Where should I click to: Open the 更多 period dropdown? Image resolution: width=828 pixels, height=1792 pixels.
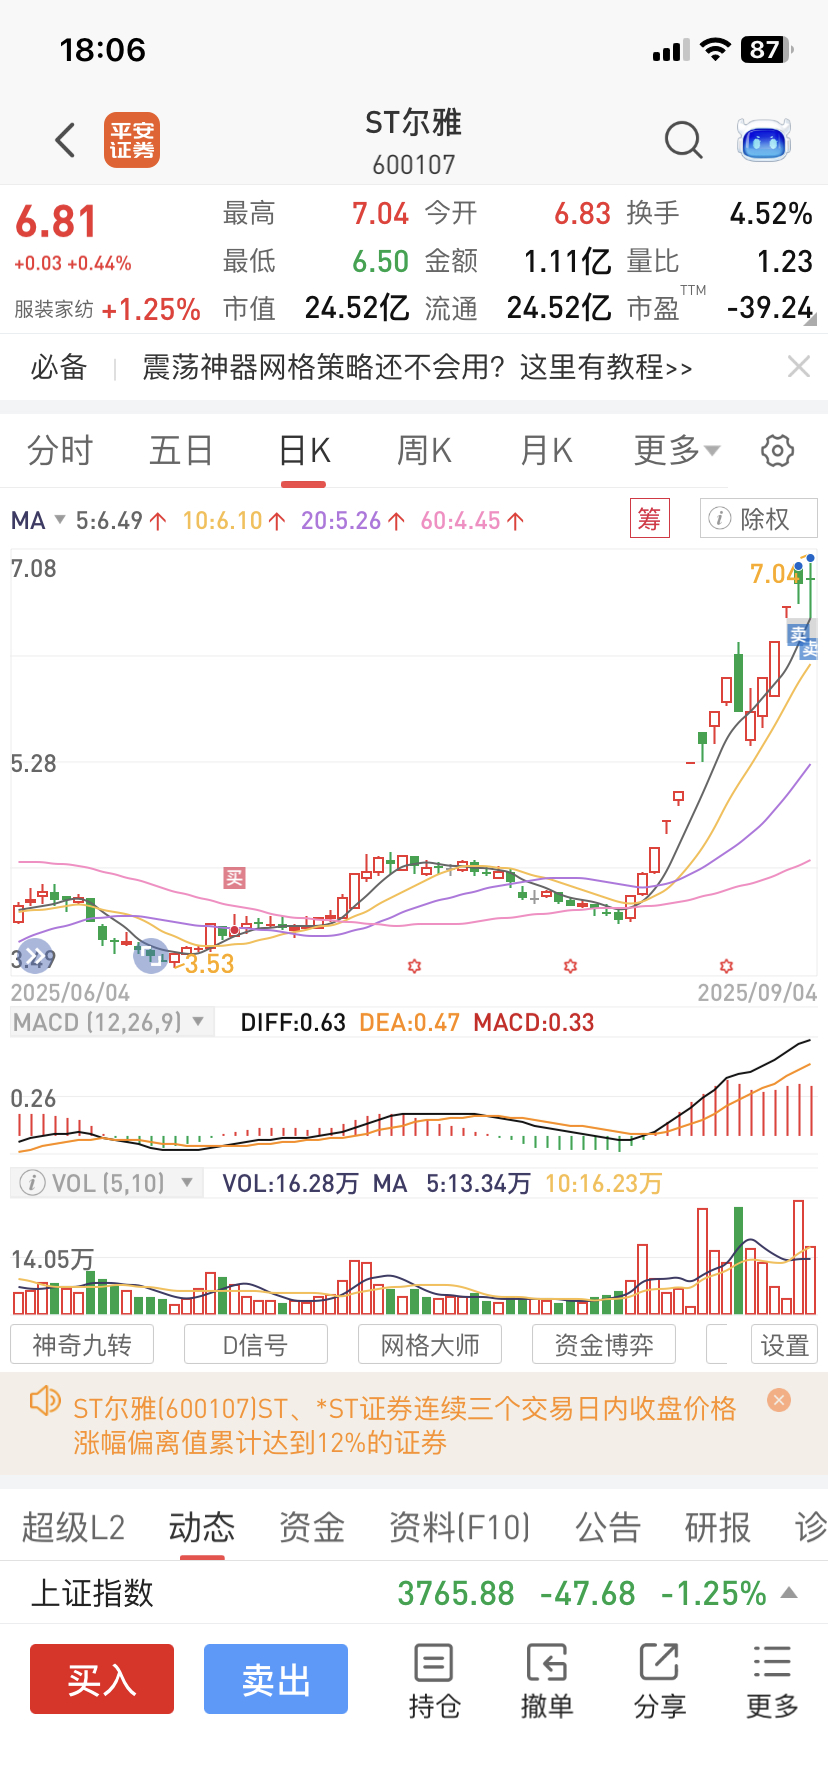tap(677, 451)
